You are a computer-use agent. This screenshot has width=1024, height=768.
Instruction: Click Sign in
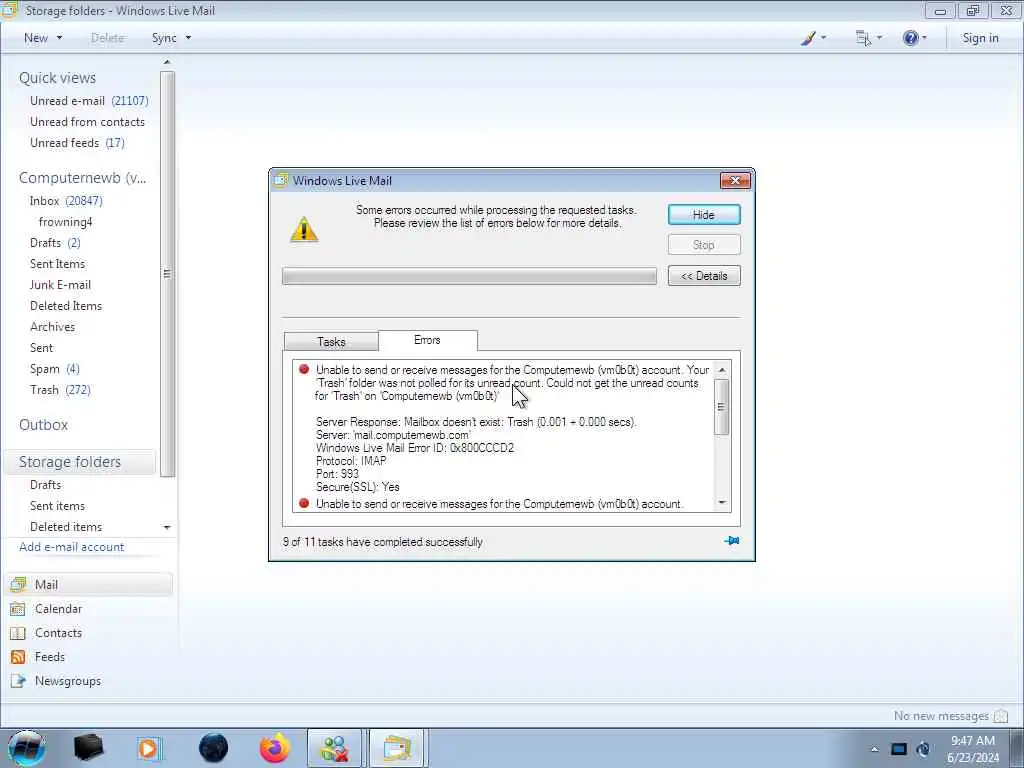pyautogui.click(x=980, y=38)
